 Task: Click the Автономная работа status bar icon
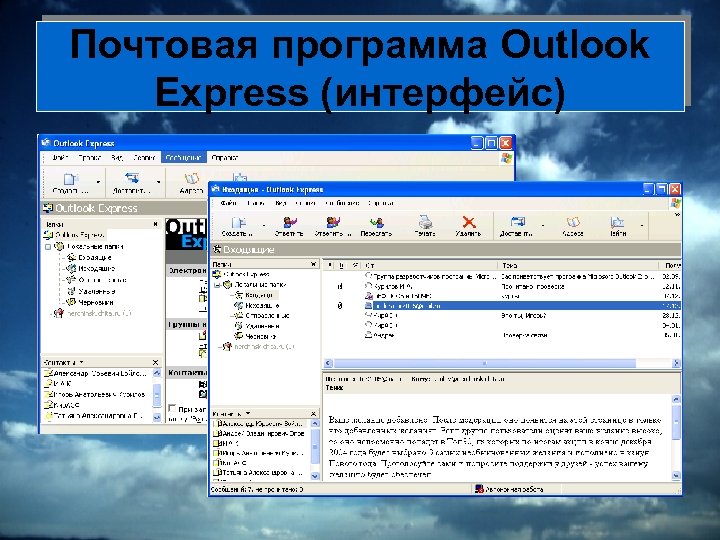click(x=479, y=489)
